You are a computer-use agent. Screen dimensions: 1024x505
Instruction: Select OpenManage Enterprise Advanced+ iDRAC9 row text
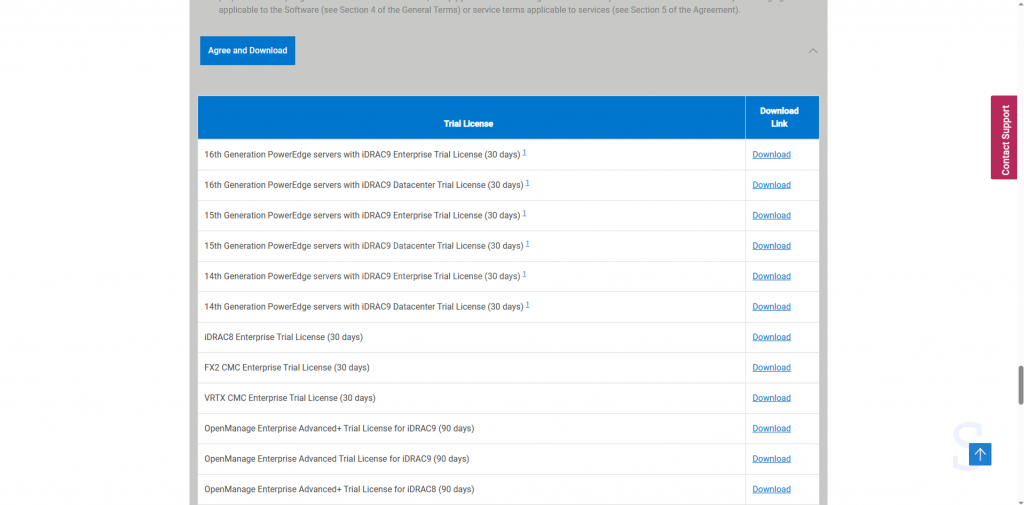click(x=339, y=429)
